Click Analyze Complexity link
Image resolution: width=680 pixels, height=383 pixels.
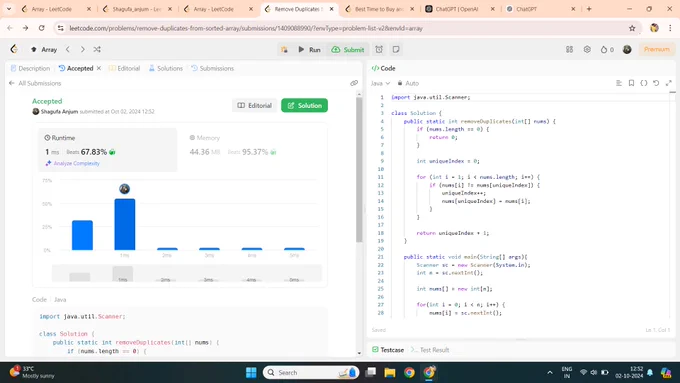pyautogui.click(x=73, y=164)
